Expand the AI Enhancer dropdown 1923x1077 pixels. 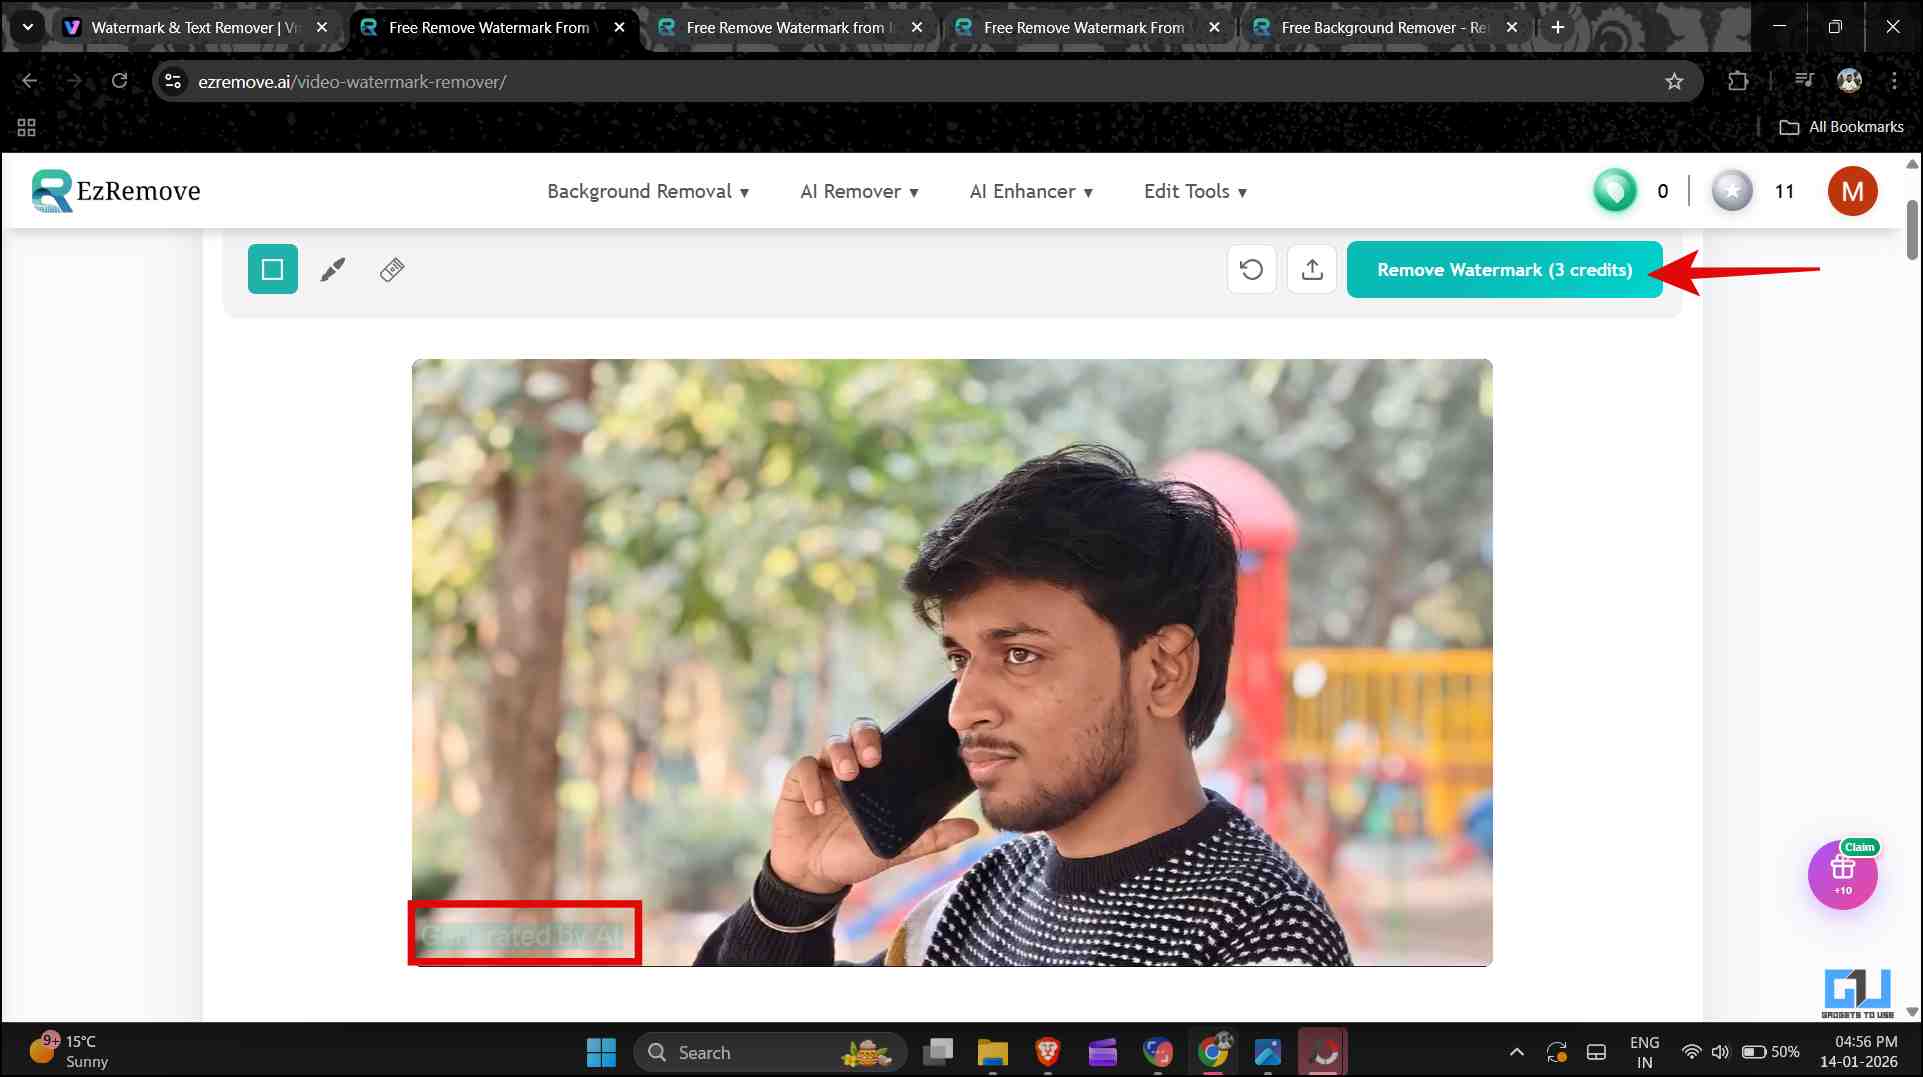[x=1031, y=191]
